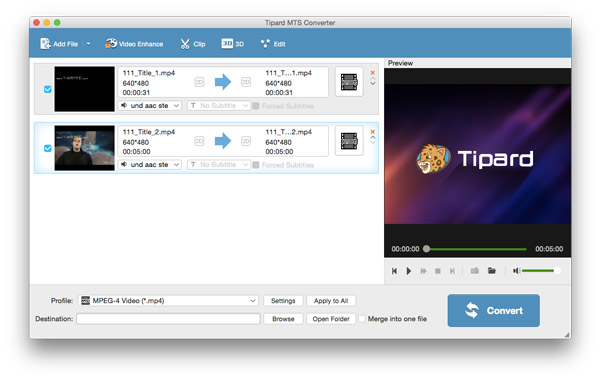Open the Add File dropdown arrow

[x=88, y=44]
